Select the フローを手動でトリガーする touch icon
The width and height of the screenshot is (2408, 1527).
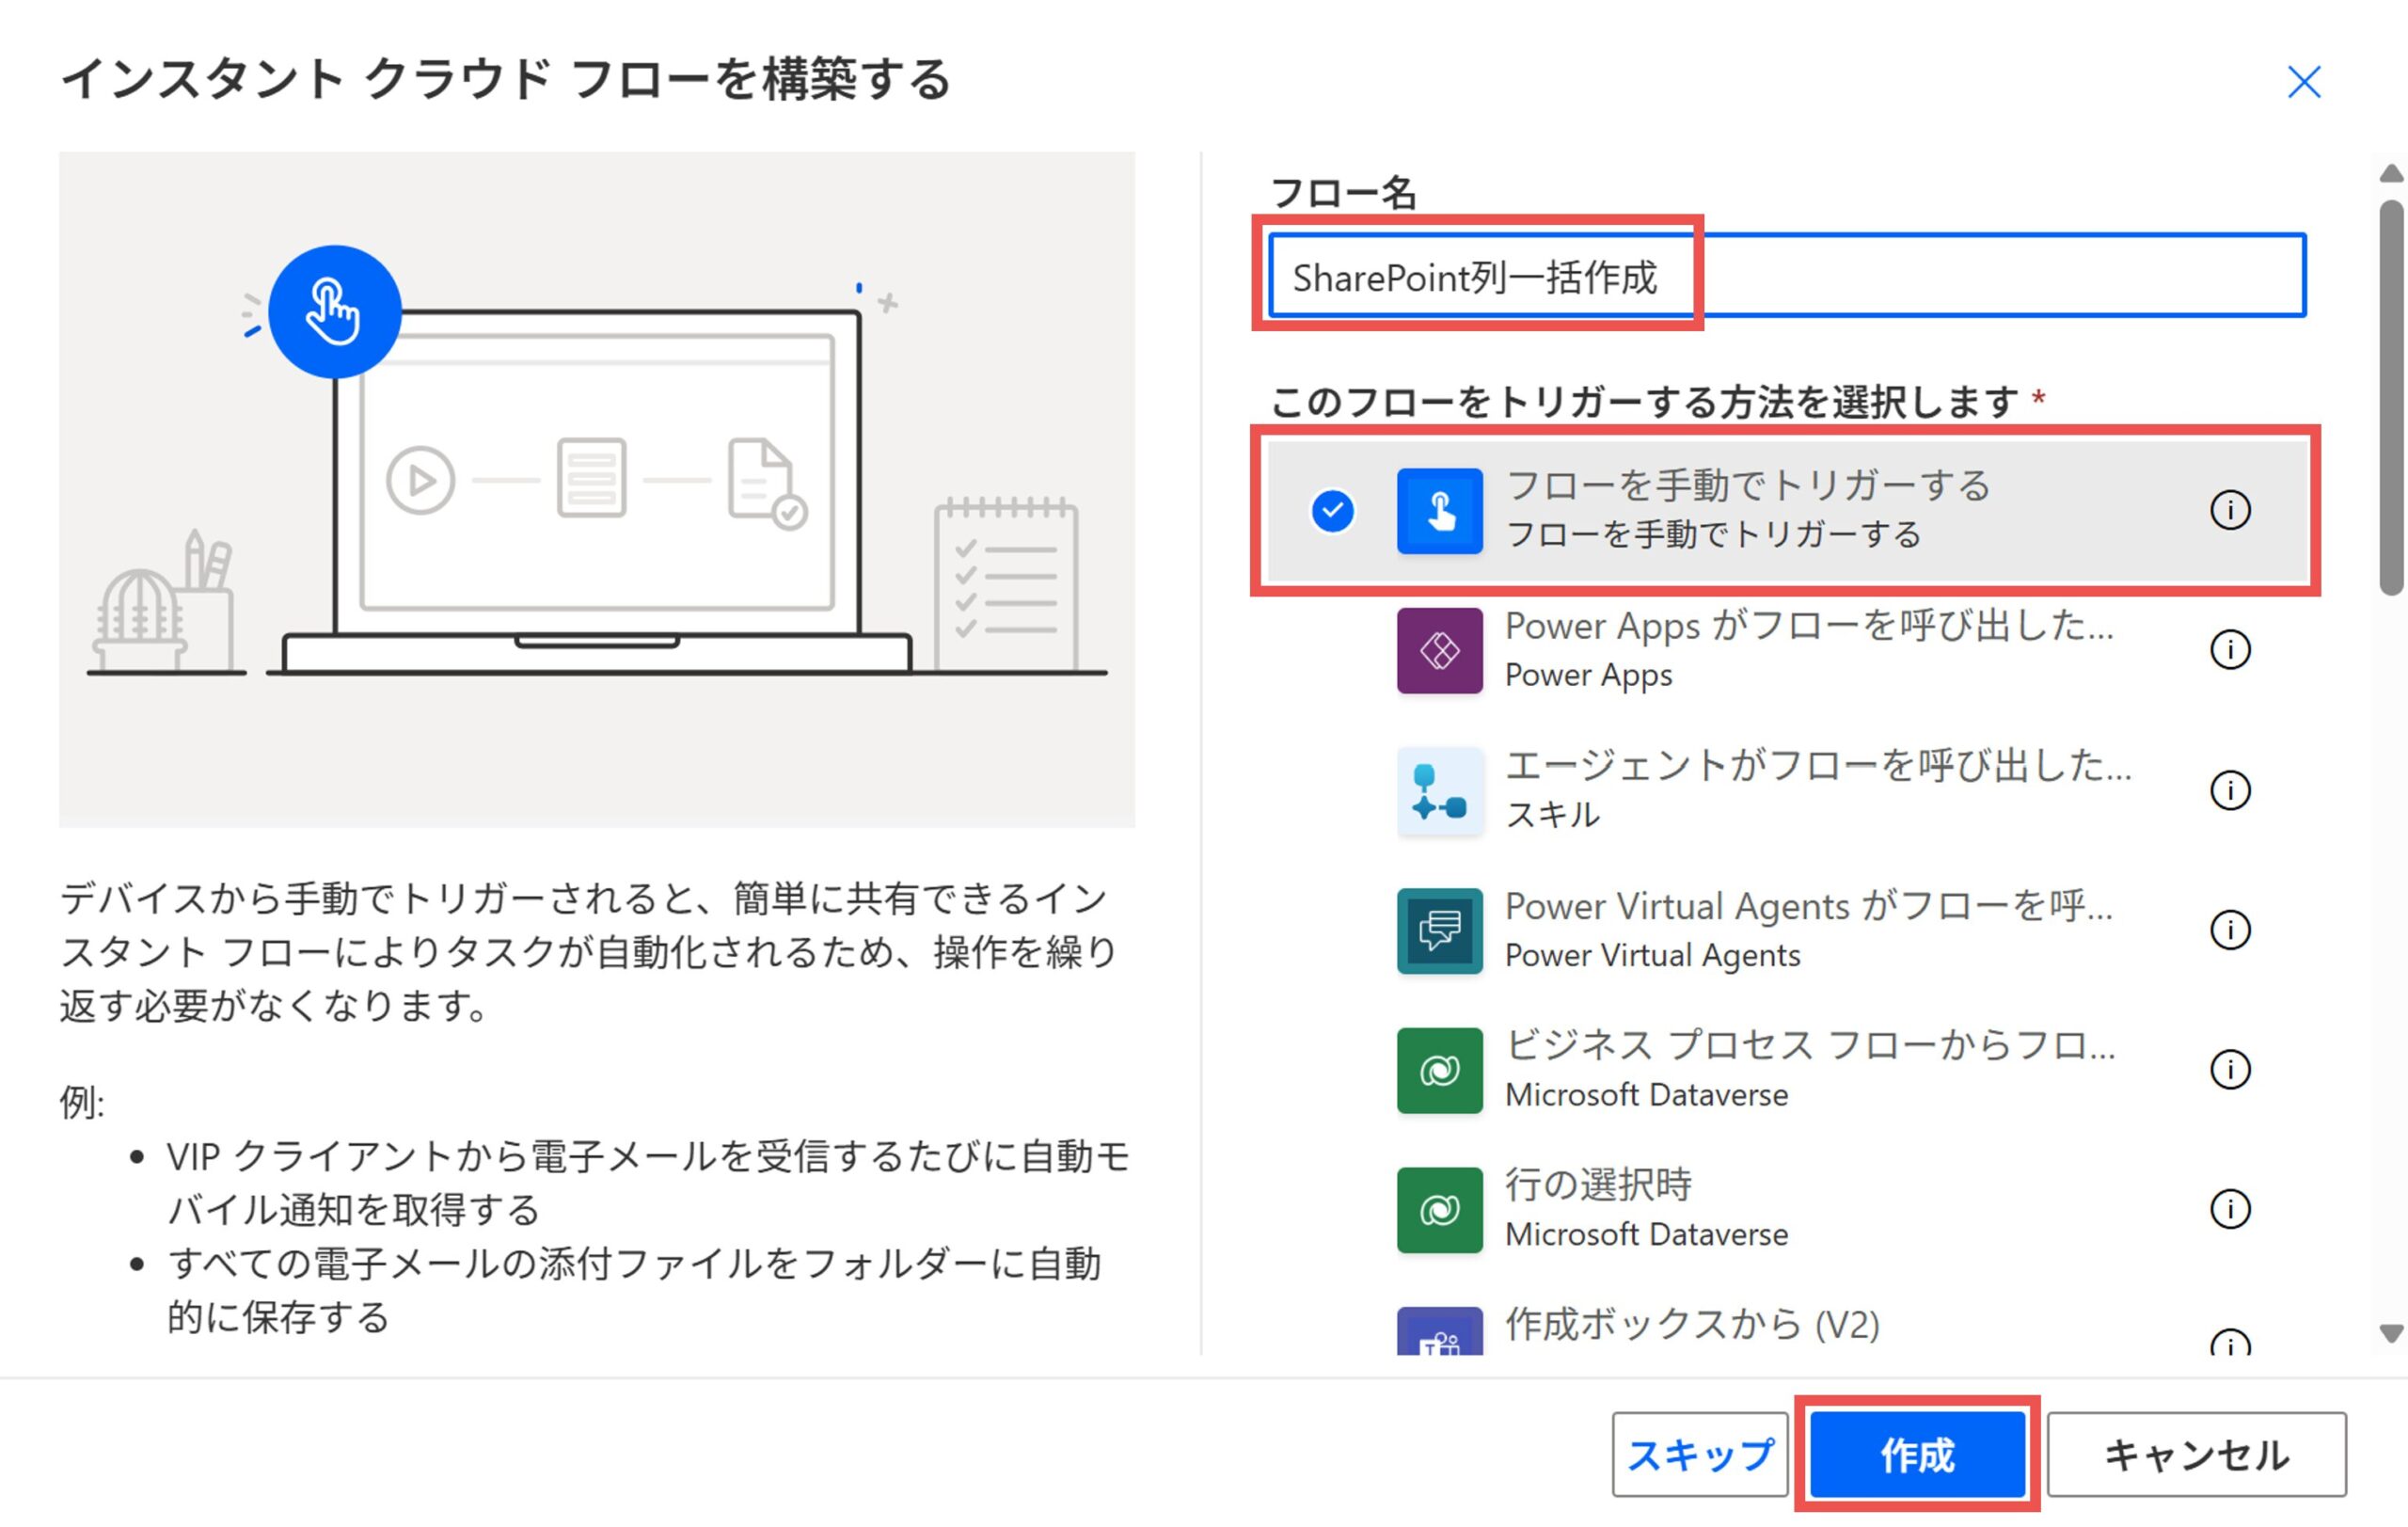(1439, 511)
